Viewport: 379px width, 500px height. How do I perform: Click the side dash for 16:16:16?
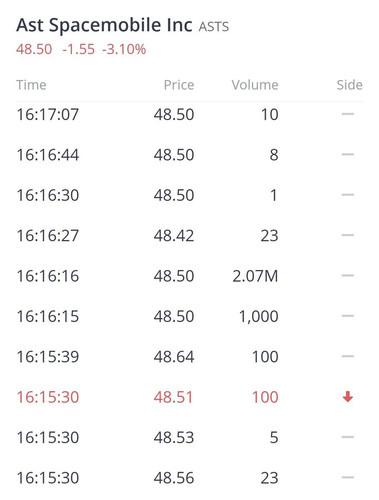click(x=348, y=276)
